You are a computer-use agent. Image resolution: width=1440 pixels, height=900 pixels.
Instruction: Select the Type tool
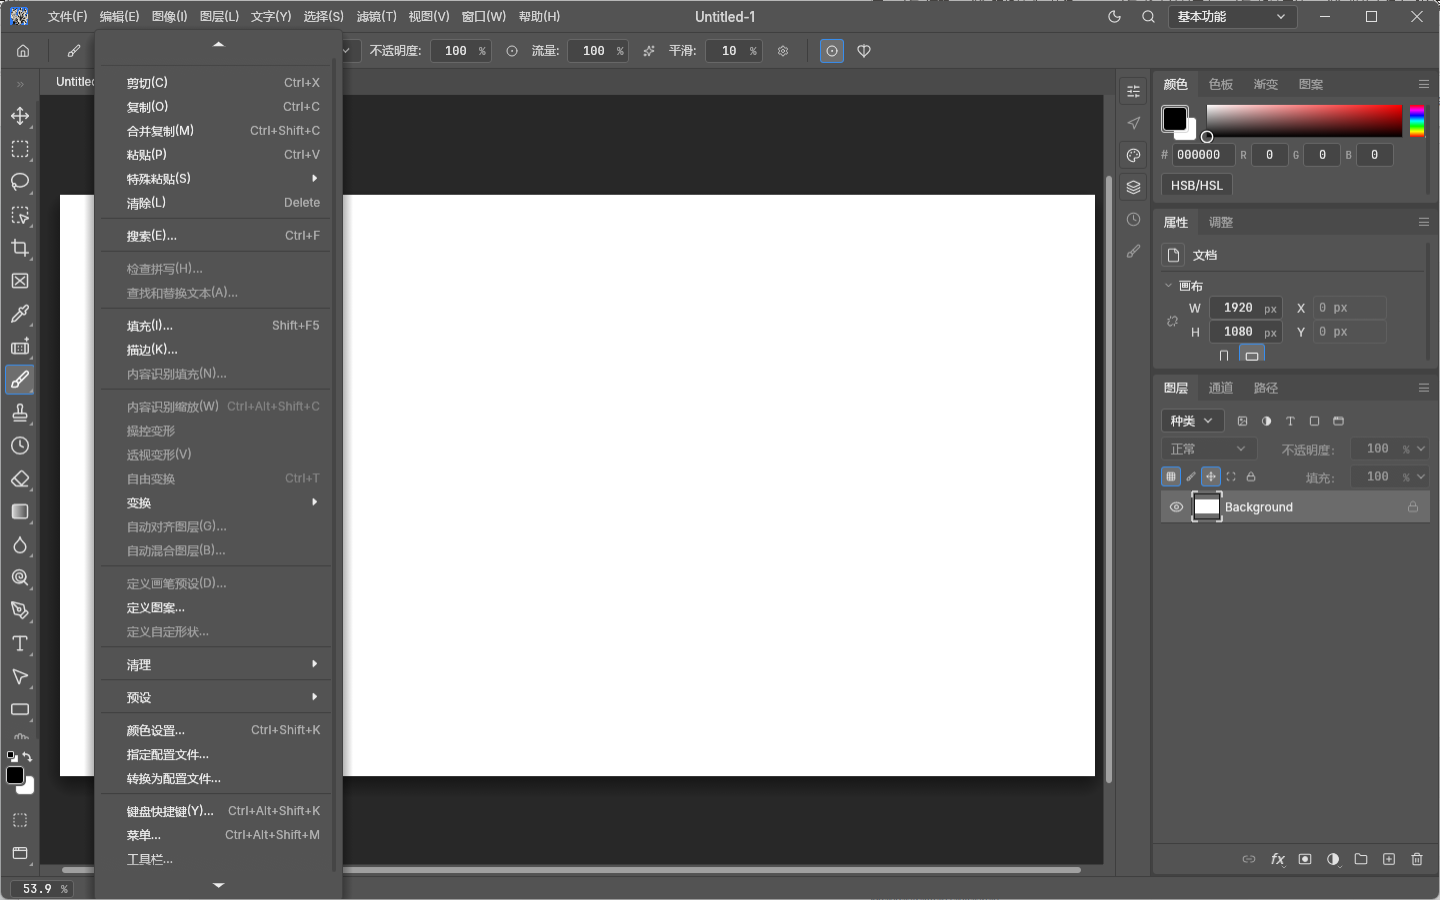(x=20, y=644)
